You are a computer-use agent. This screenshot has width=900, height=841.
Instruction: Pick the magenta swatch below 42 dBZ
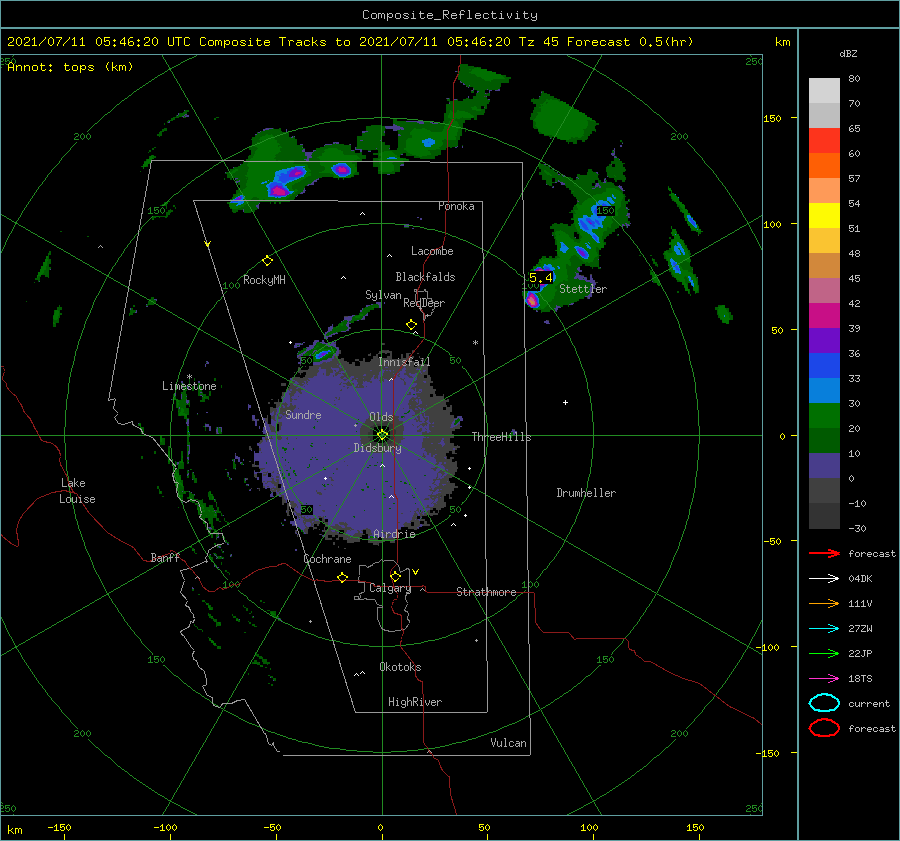point(824,316)
